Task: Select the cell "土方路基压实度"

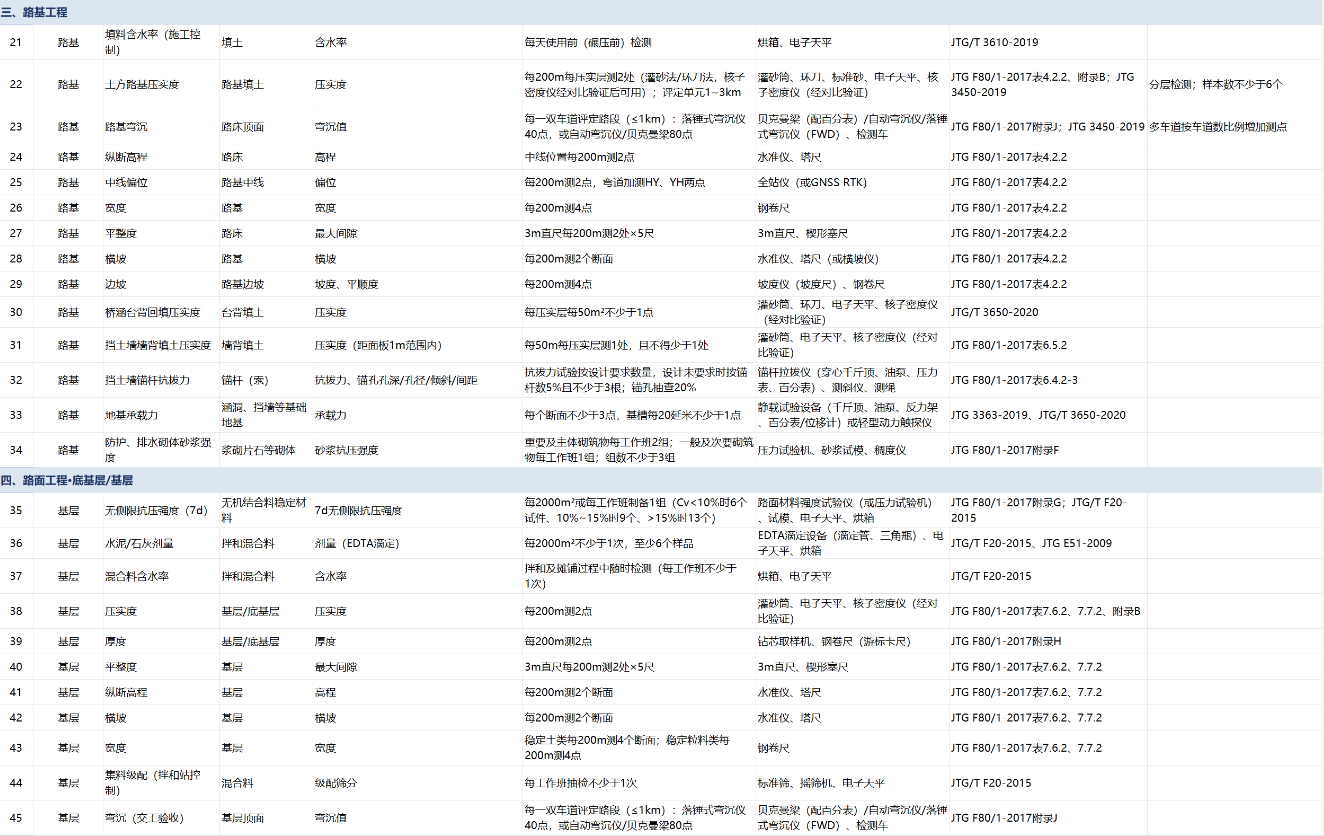Action: click(142, 85)
